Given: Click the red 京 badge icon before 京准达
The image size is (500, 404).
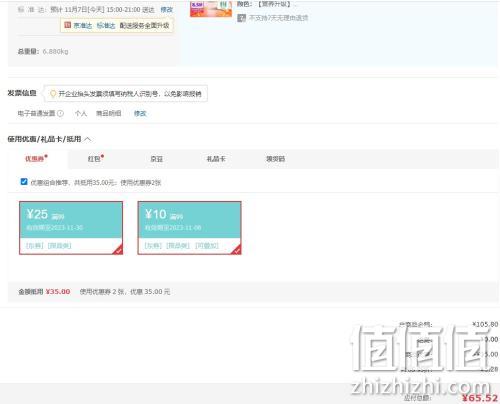Looking at the screenshot, I should pyautogui.click(x=68, y=25).
